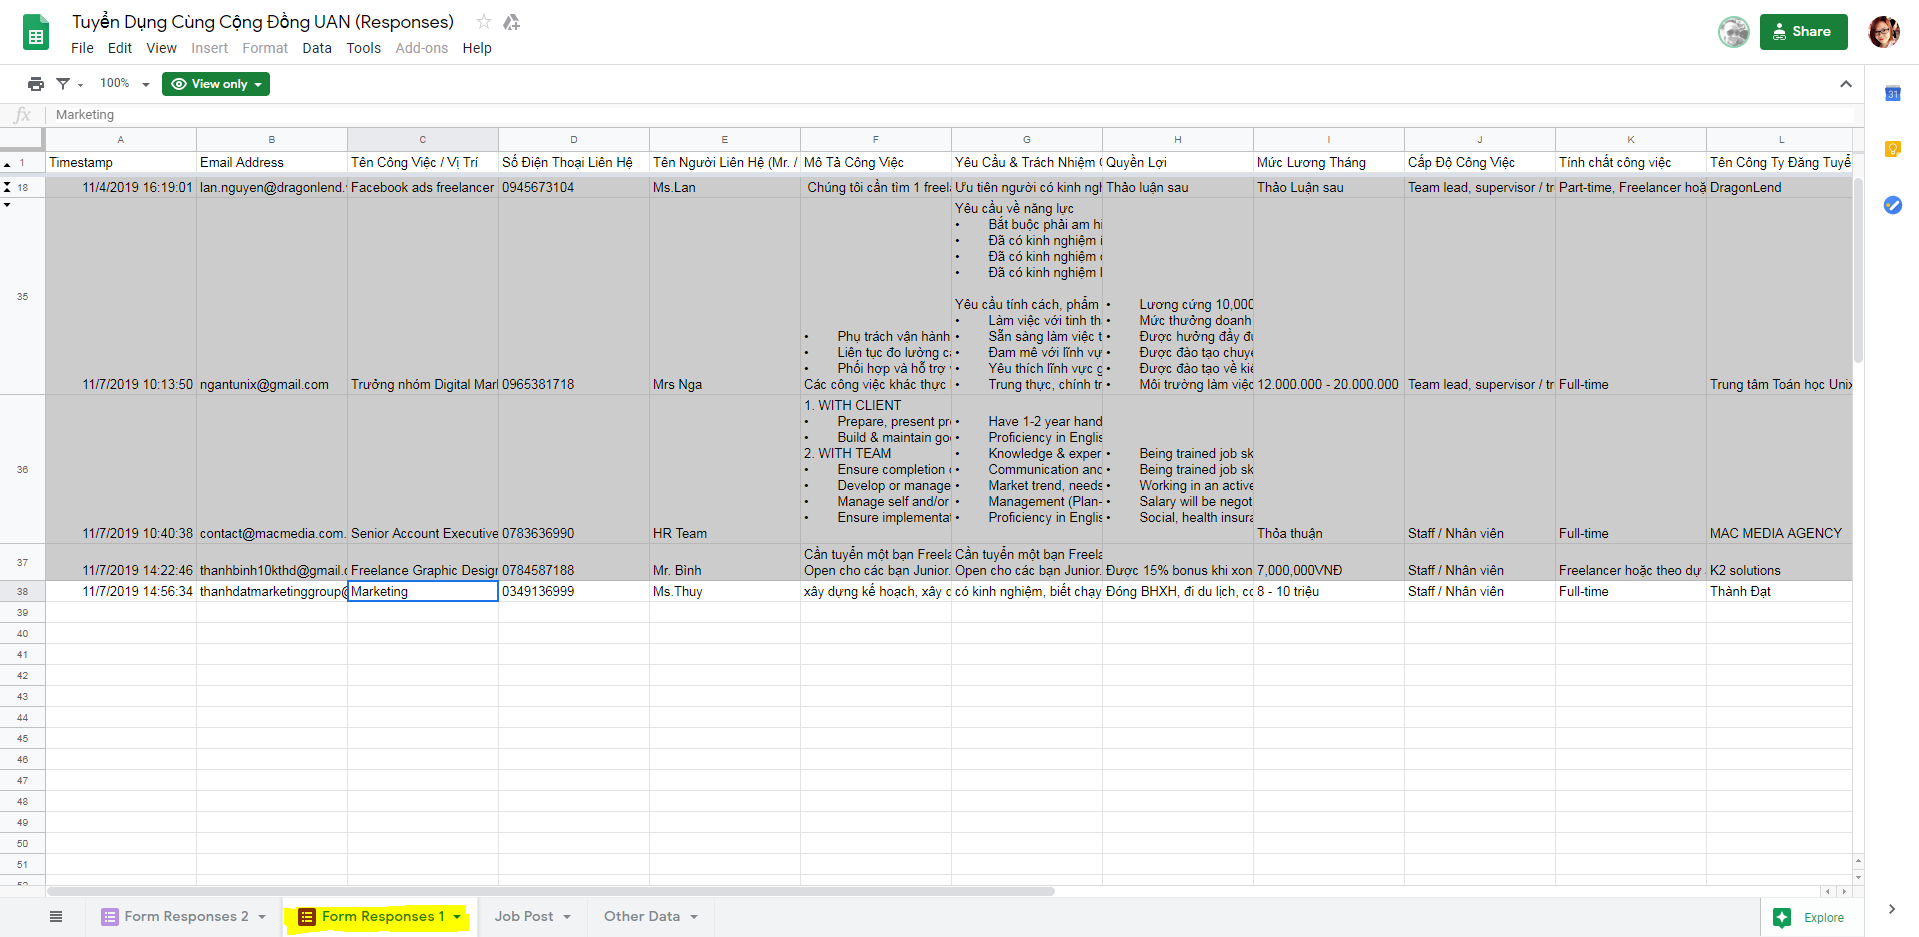The width and height of the screenshot is (1919, 937).
Task: Open the Data menu
Action: (317, 48)
